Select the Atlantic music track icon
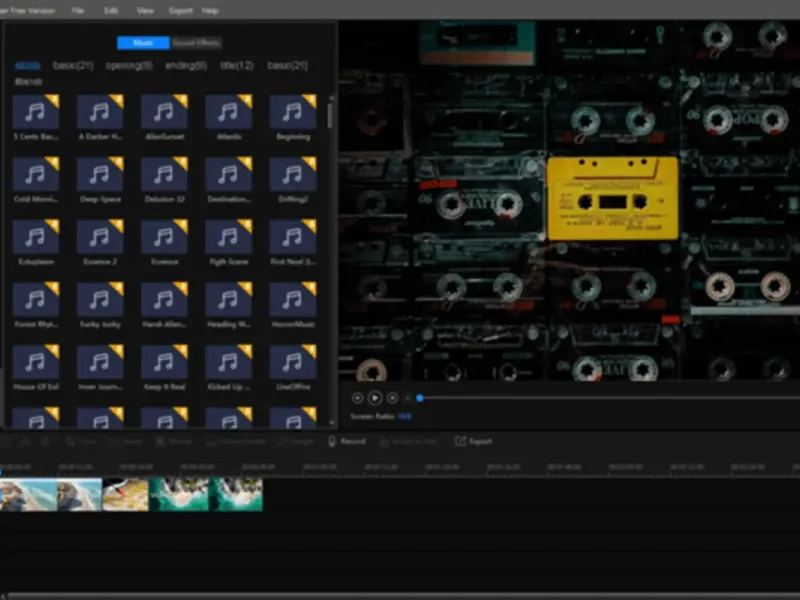This screenshot has width=800, height=600. click(x=228, y=113)
